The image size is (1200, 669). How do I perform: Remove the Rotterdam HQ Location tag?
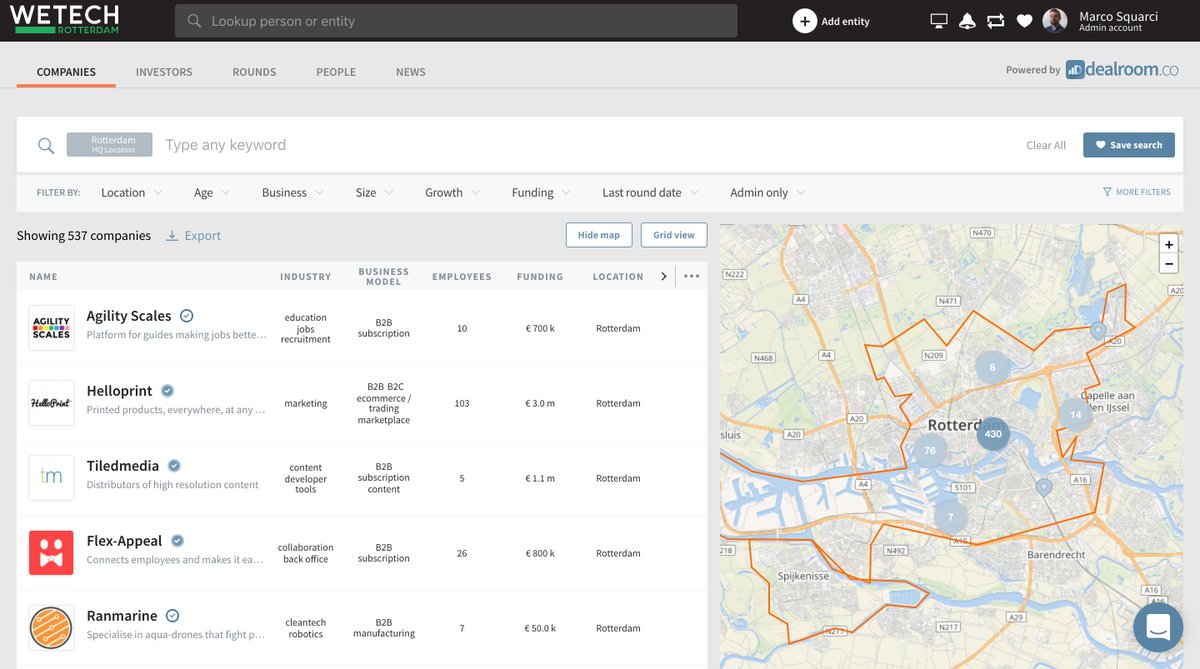coord(109,145)
